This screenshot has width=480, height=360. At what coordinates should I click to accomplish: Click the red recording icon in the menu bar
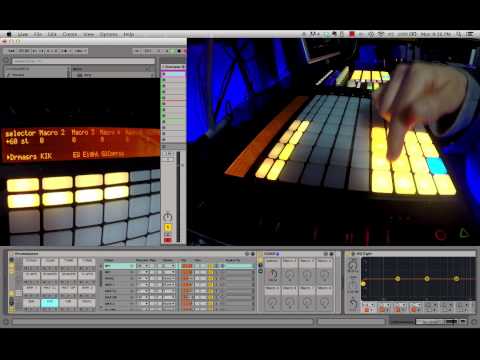(x=352, y=34)
